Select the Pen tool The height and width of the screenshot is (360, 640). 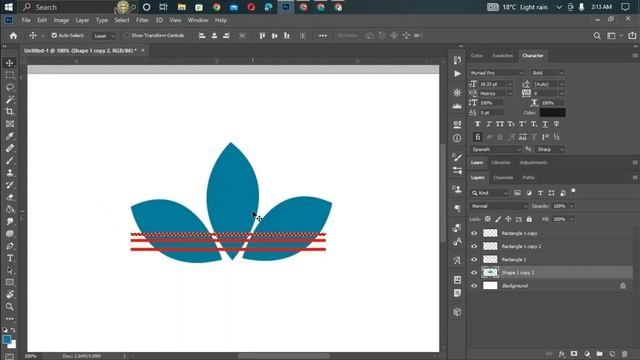tap(10, 246)
